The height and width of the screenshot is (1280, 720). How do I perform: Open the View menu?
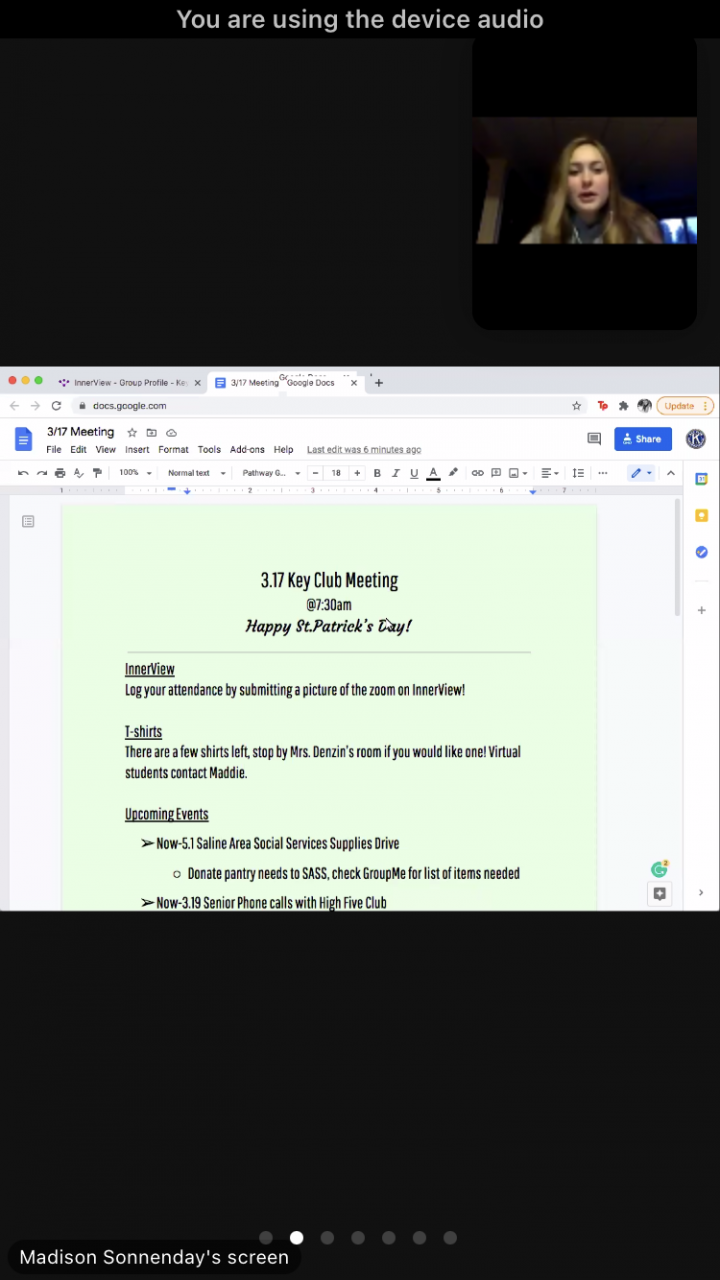(x=106, y=450)
